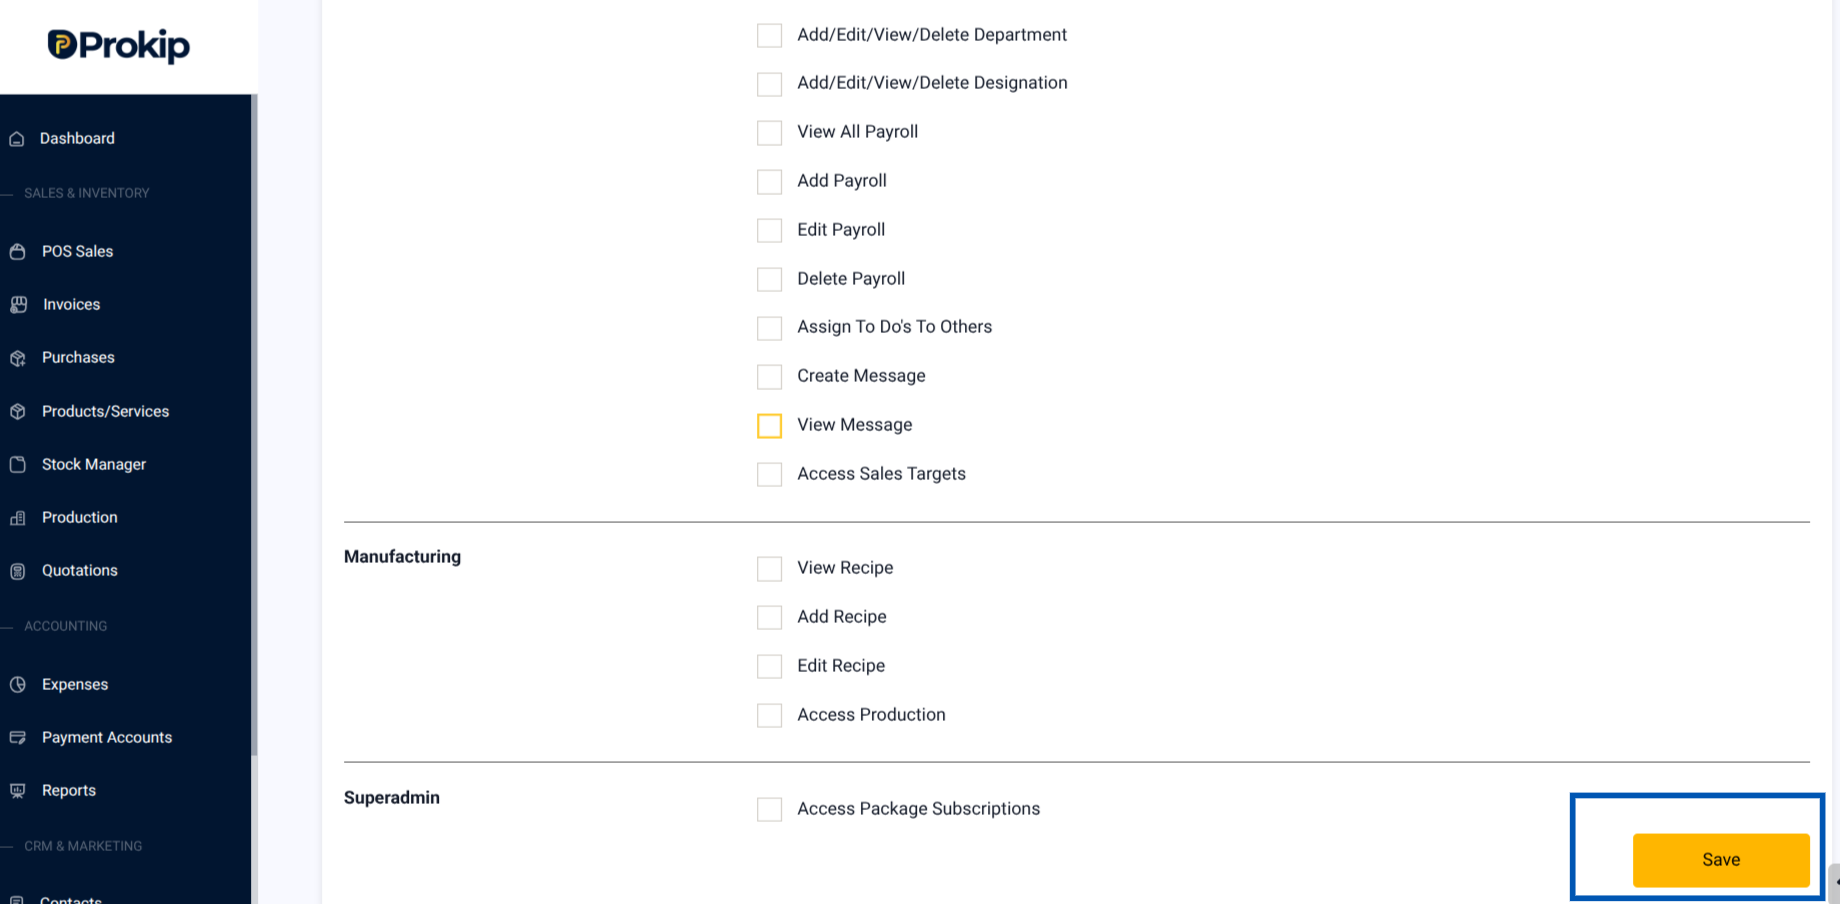Enable the View All Payroll checkbox
This screenshot has height=904, width=1840.
(x=769, y=132)
